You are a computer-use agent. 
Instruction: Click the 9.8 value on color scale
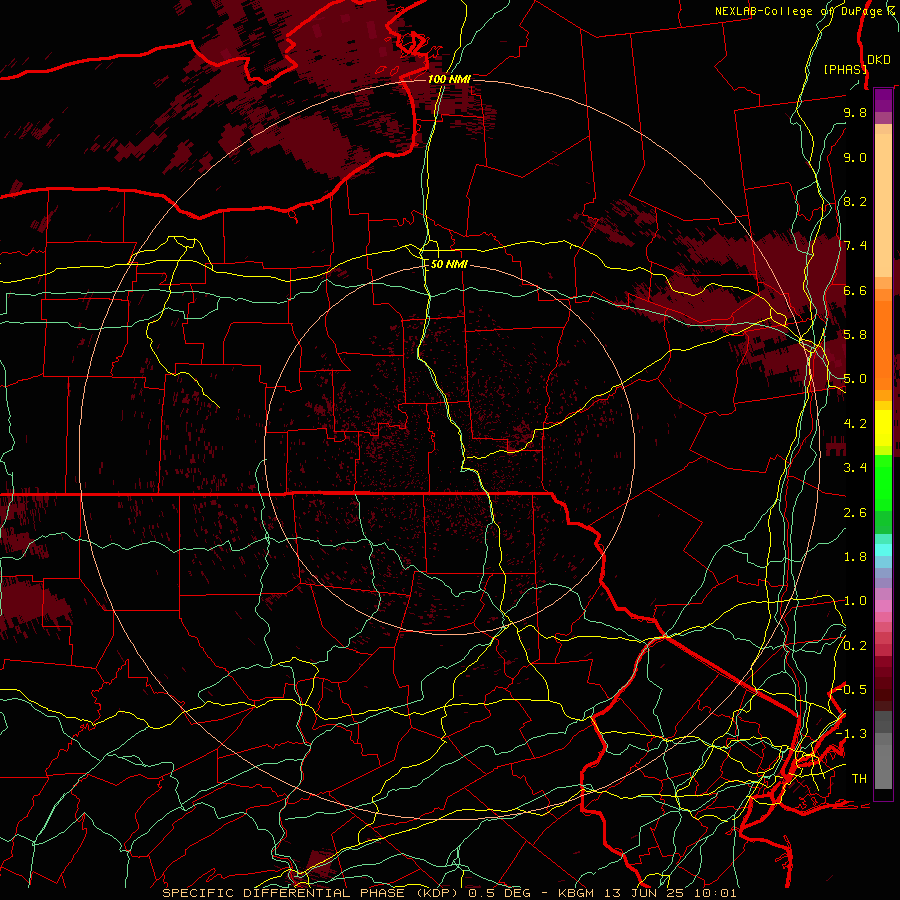click(x=855, y=112)
